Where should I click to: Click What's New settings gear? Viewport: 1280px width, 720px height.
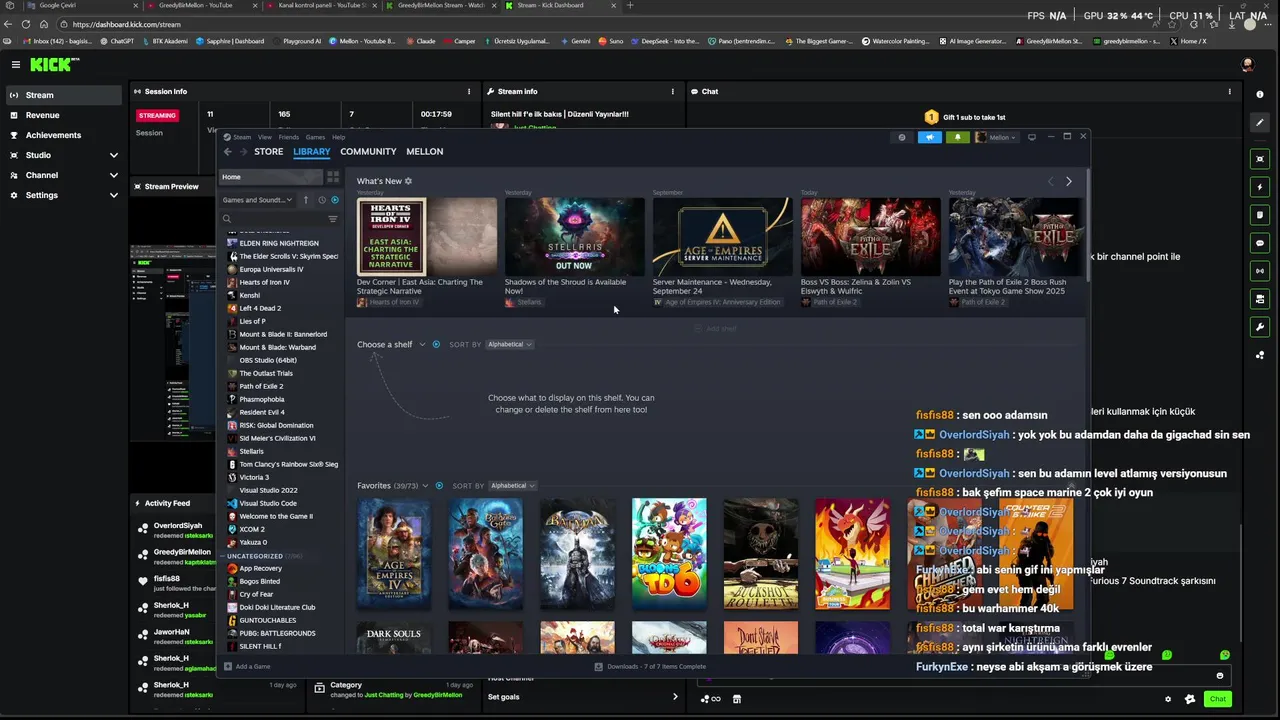click(408, 181)
